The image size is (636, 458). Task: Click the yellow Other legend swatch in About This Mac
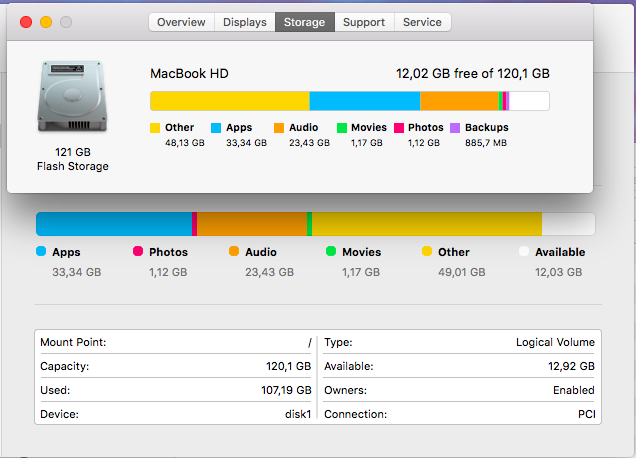[155, 128]
